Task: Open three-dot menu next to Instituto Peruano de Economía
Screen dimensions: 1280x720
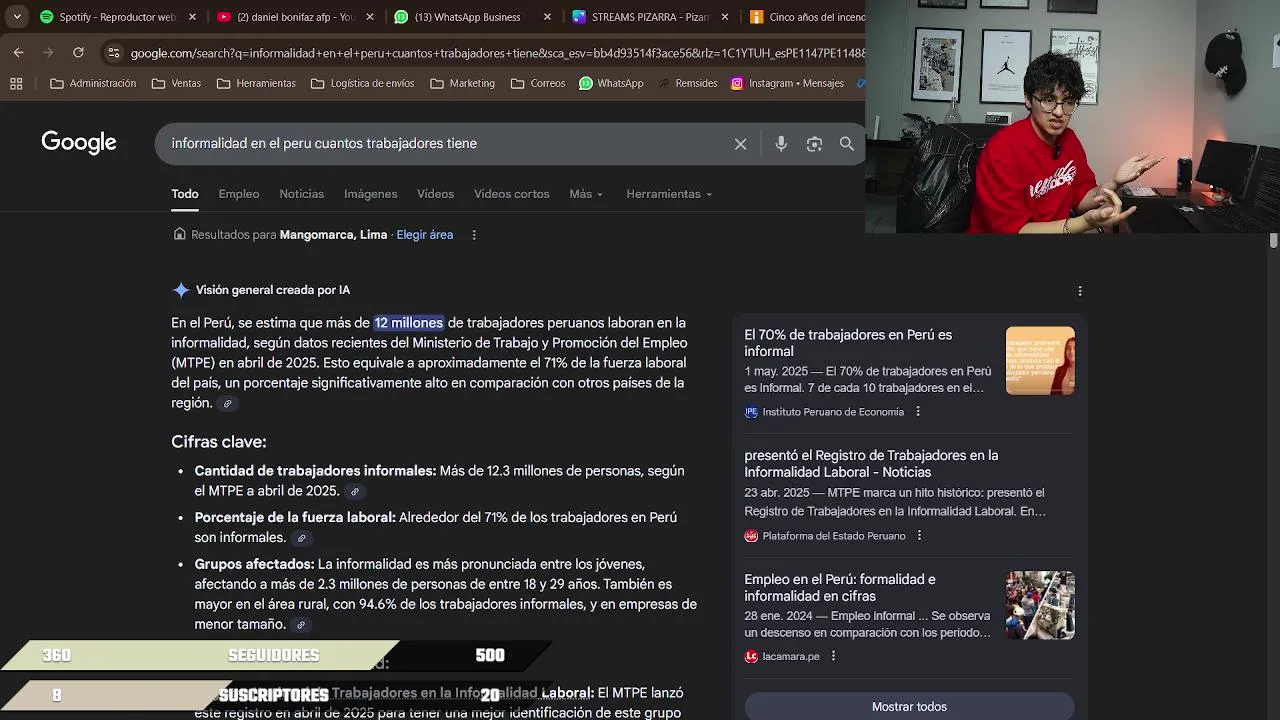Action: click(918, 412)
